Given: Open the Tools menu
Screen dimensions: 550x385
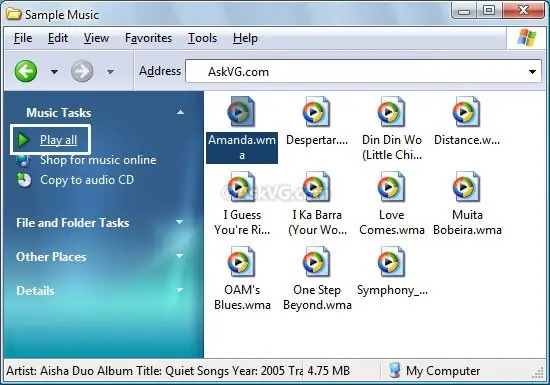Looking at the screenshot, I should 202,38.
